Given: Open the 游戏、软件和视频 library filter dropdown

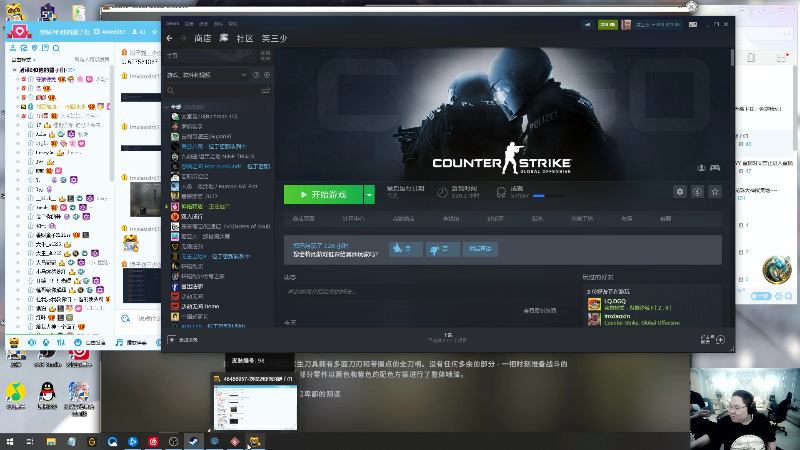Looking at the screenshot, I should tap(207, 75).
